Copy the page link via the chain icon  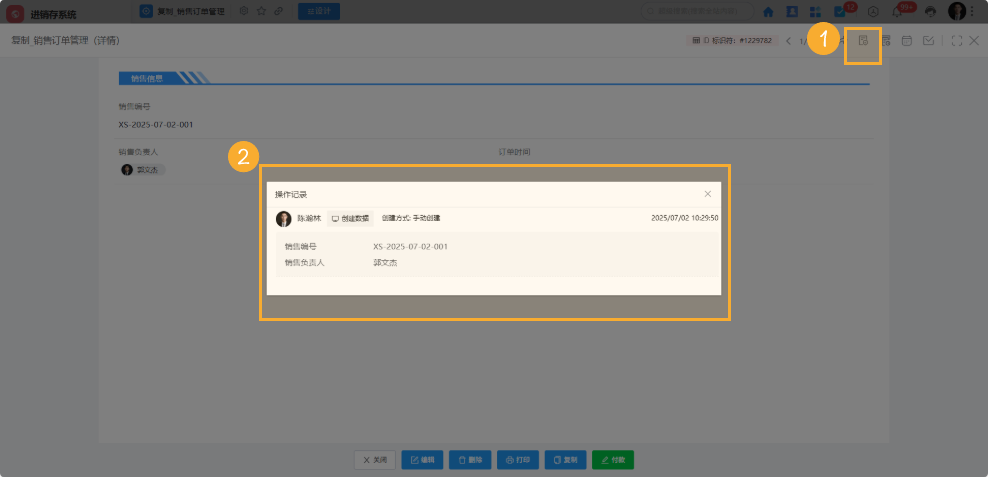278,11
